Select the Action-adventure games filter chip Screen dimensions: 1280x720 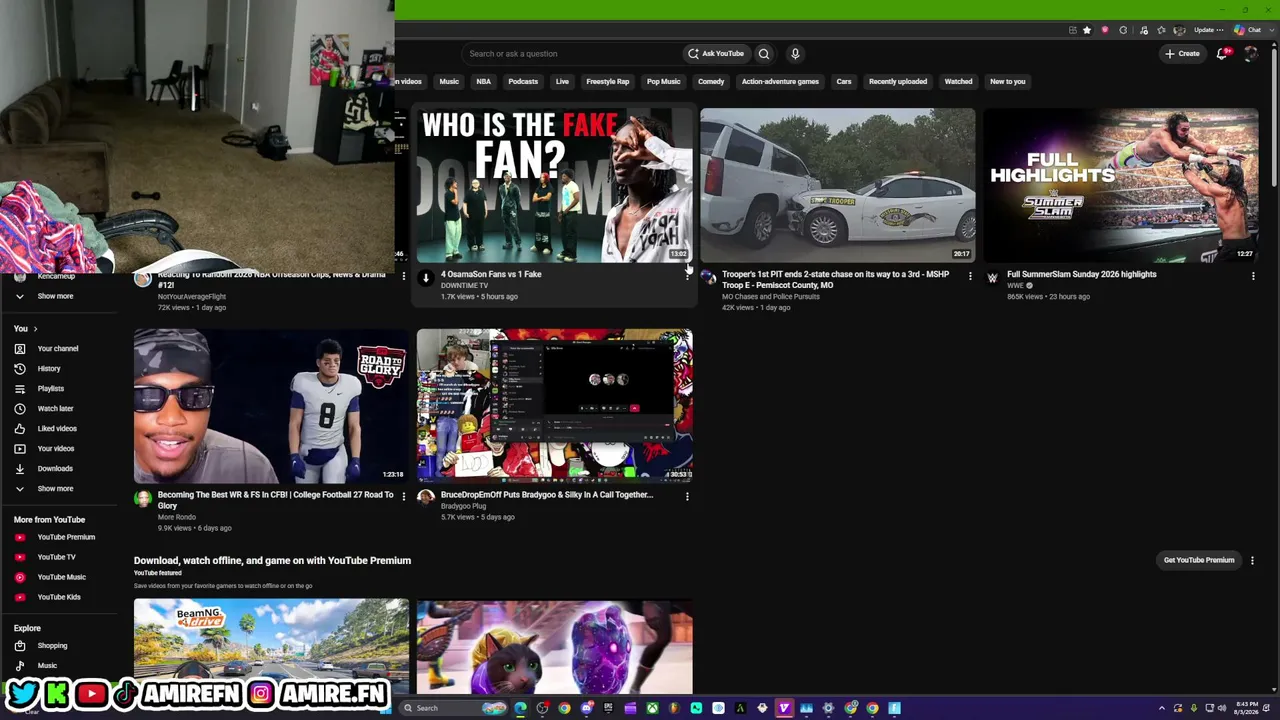pyautogui.click(x=780, y=82)
